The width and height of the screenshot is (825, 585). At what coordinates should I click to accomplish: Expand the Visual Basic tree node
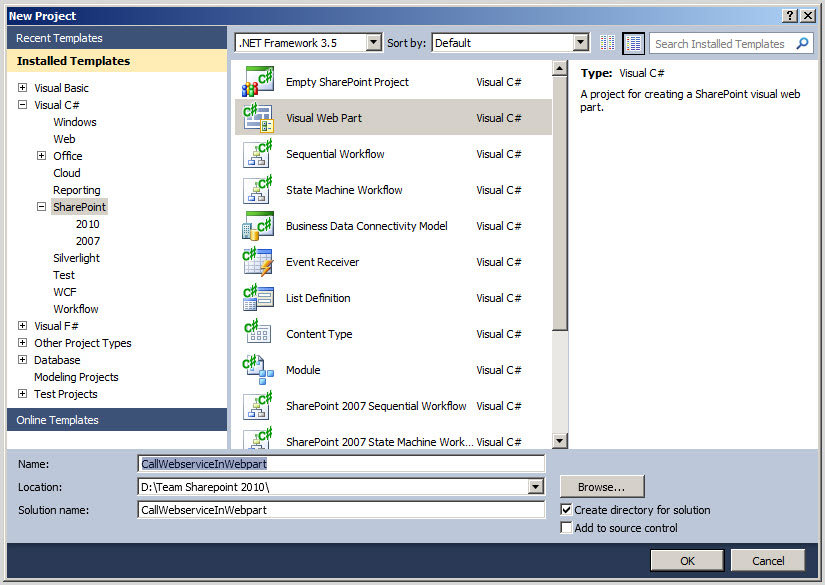pyautogui.click(x=22, y=87)
